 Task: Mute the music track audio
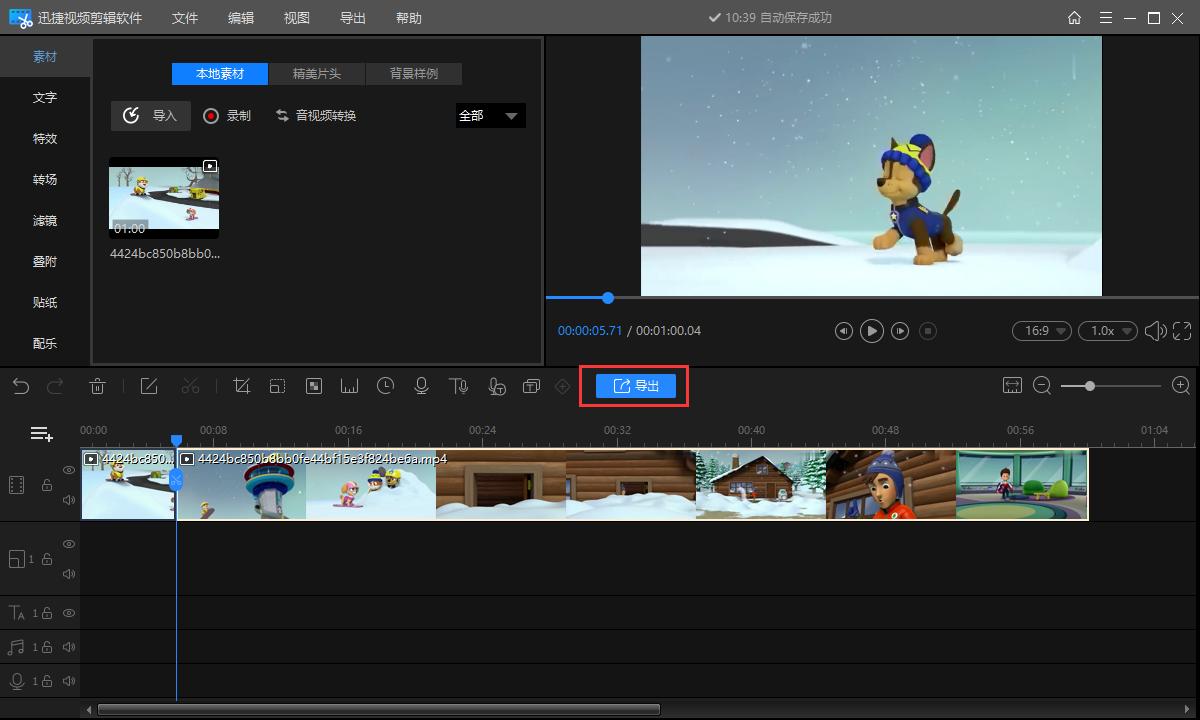click(x=69, y=647)
